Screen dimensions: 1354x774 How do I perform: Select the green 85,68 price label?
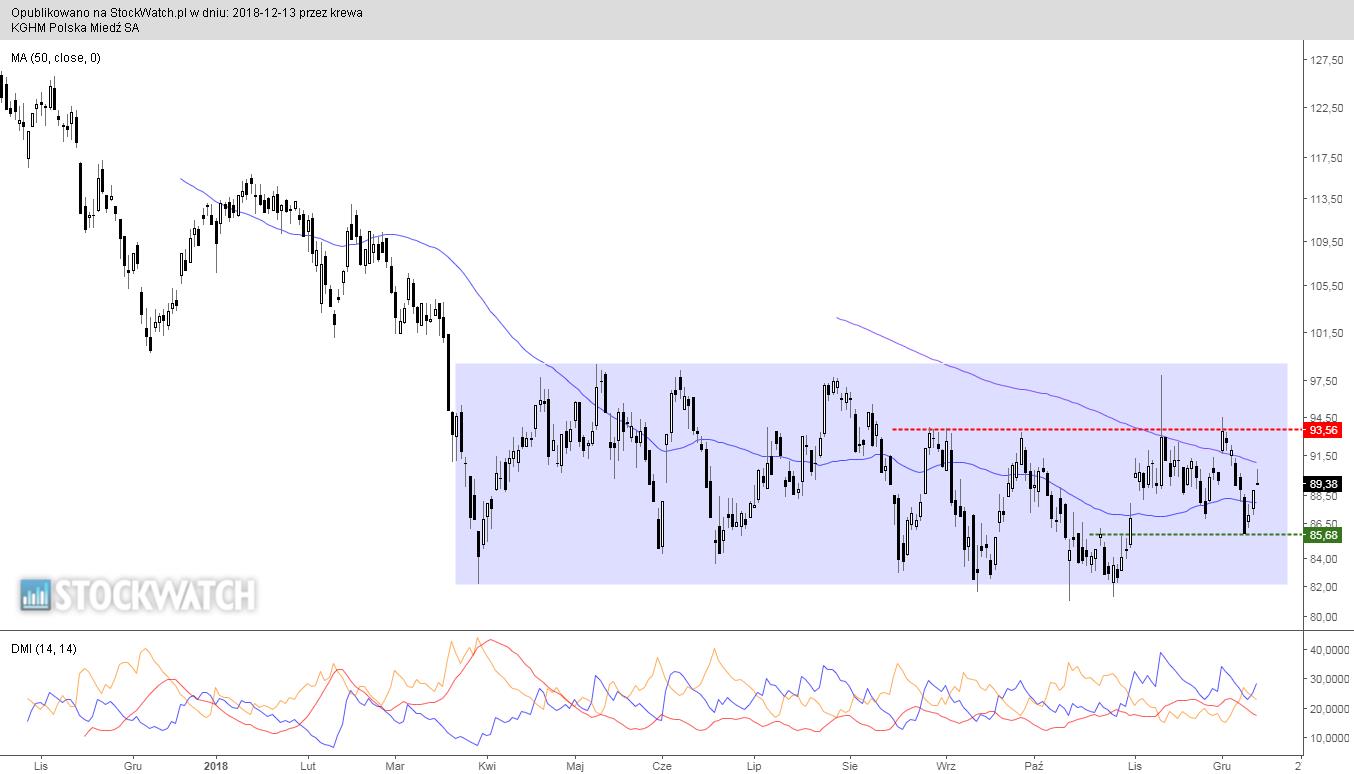1324,535
